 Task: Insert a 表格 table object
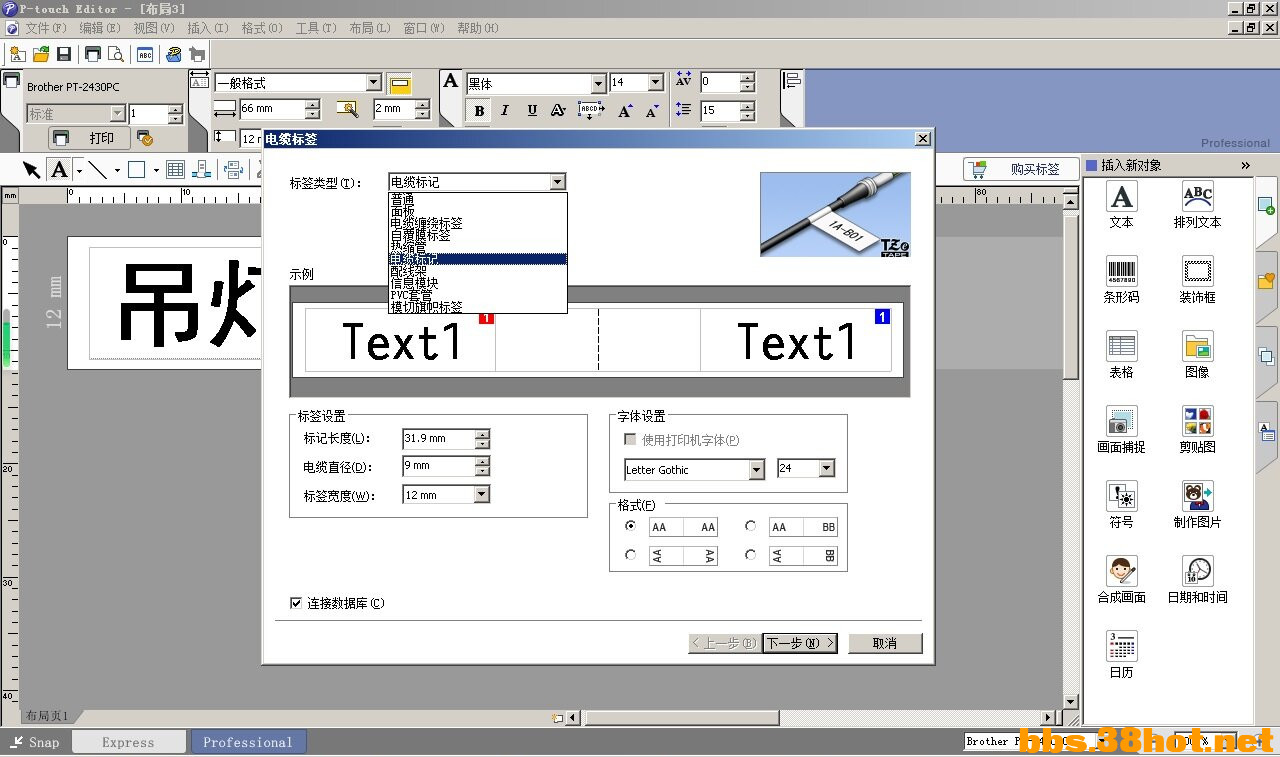(x=1122, y=355)
